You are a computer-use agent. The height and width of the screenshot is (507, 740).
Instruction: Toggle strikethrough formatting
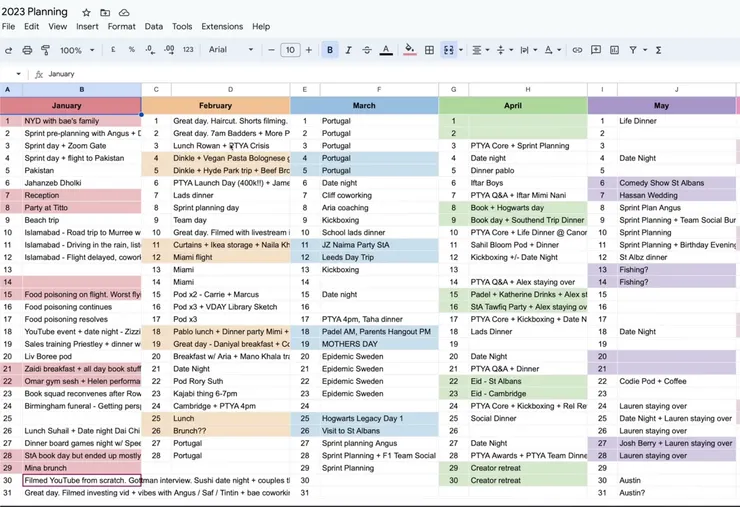coord(367,50)
